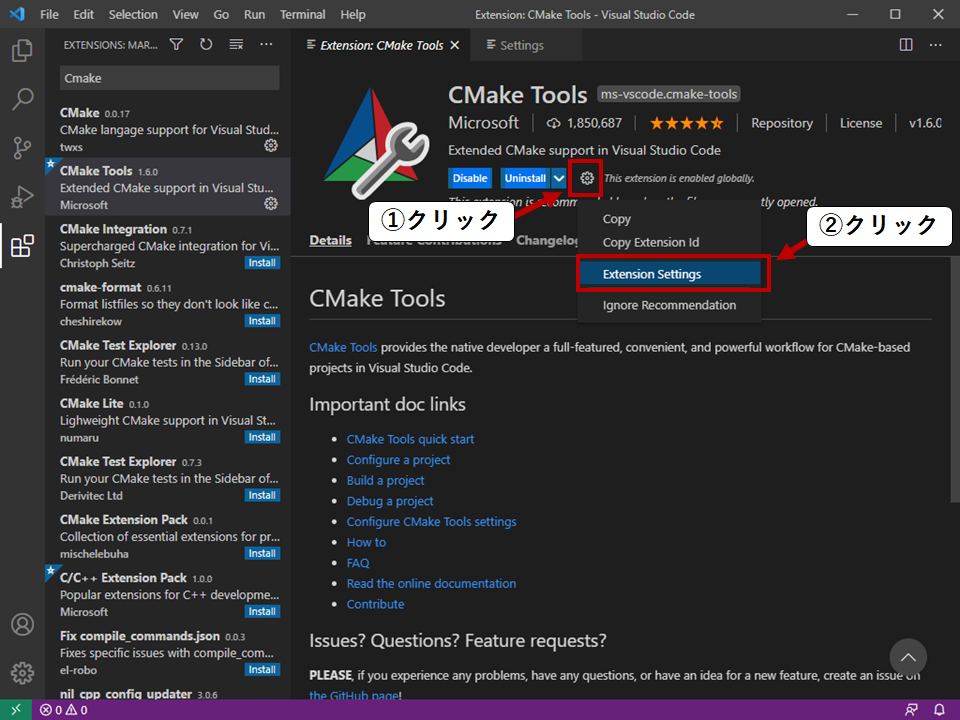Open CMake Tools quick start link
The image size is (960, 720).
click(410, 439)
